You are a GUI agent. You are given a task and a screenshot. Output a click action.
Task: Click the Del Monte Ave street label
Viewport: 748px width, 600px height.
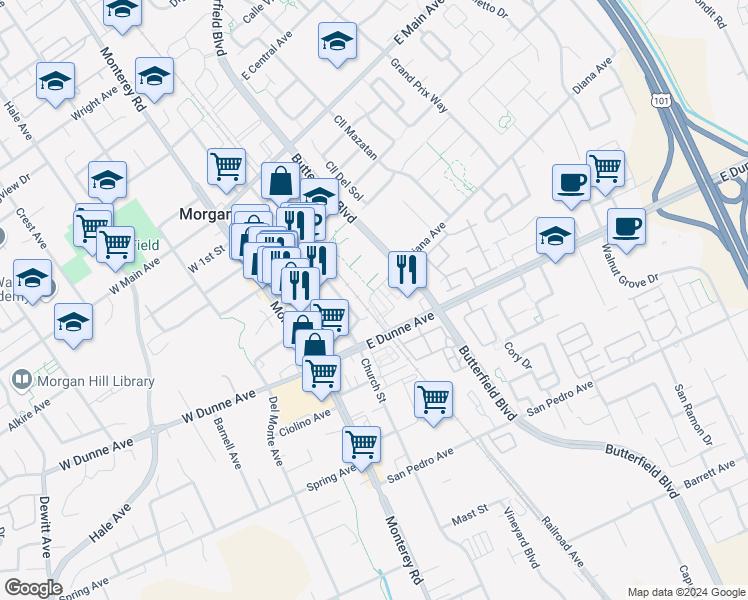(275, 431)
